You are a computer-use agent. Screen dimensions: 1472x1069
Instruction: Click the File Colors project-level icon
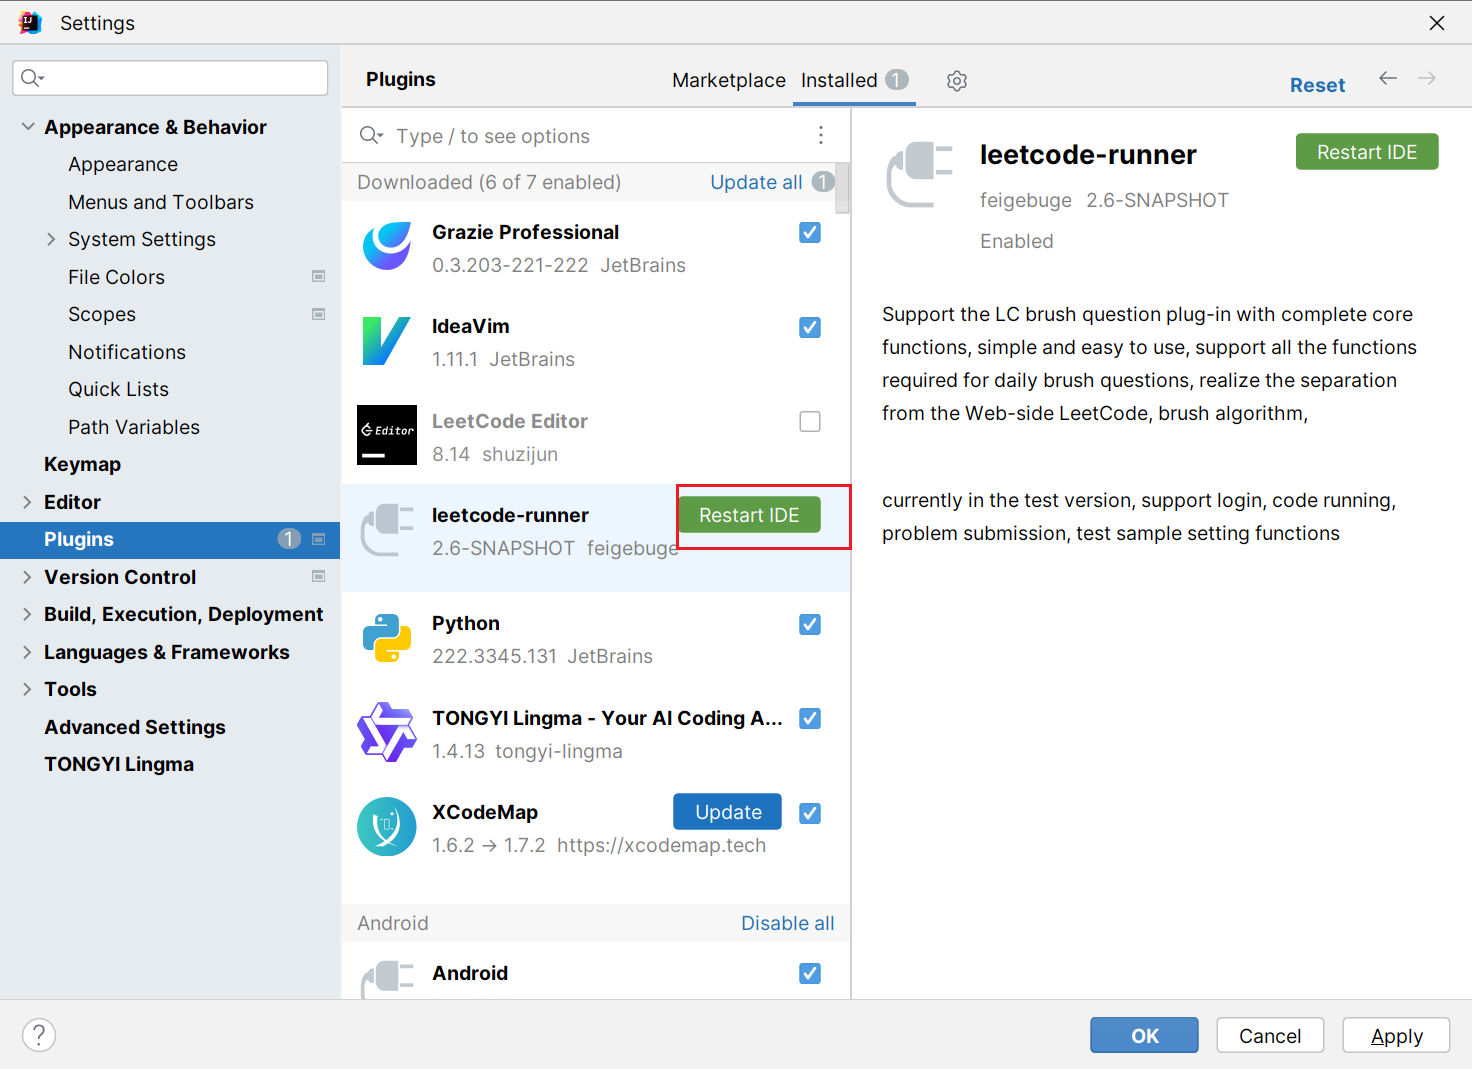pos(319,276)
